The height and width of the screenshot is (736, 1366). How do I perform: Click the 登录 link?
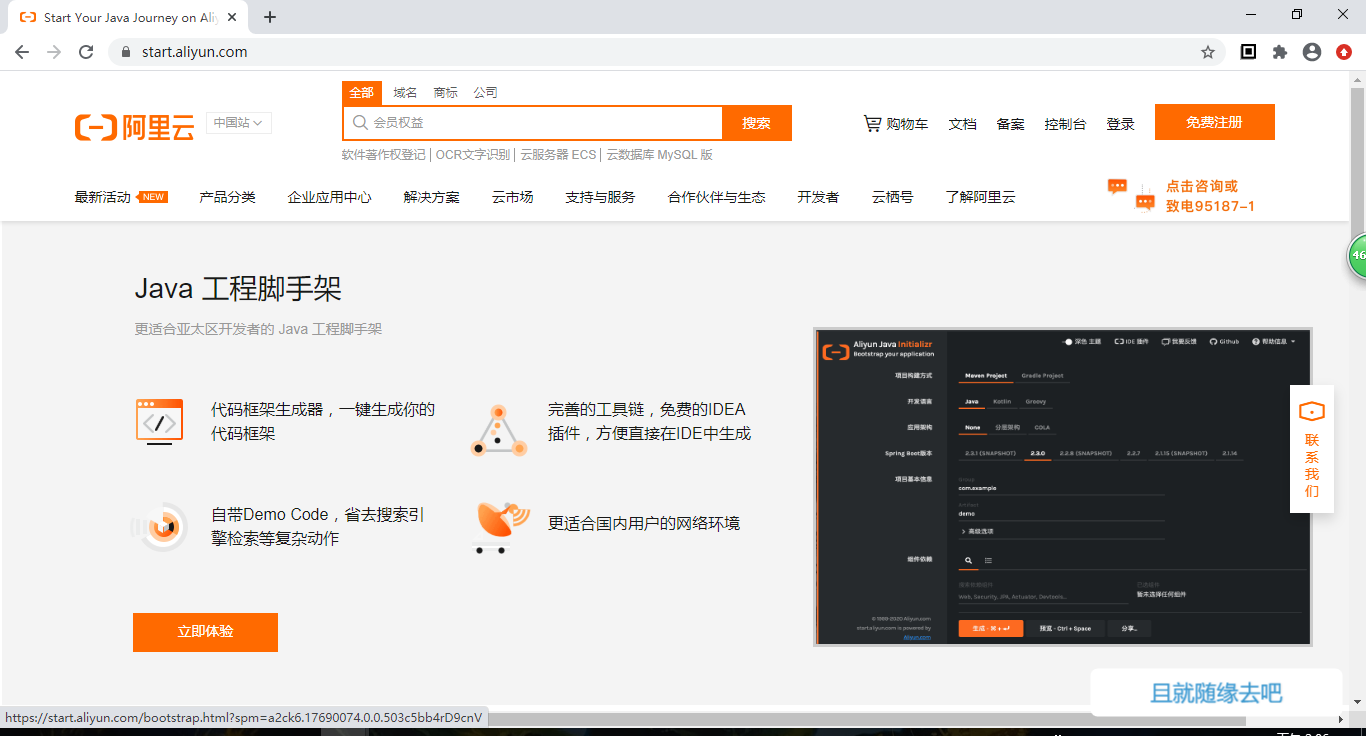tap(1120, 124)
